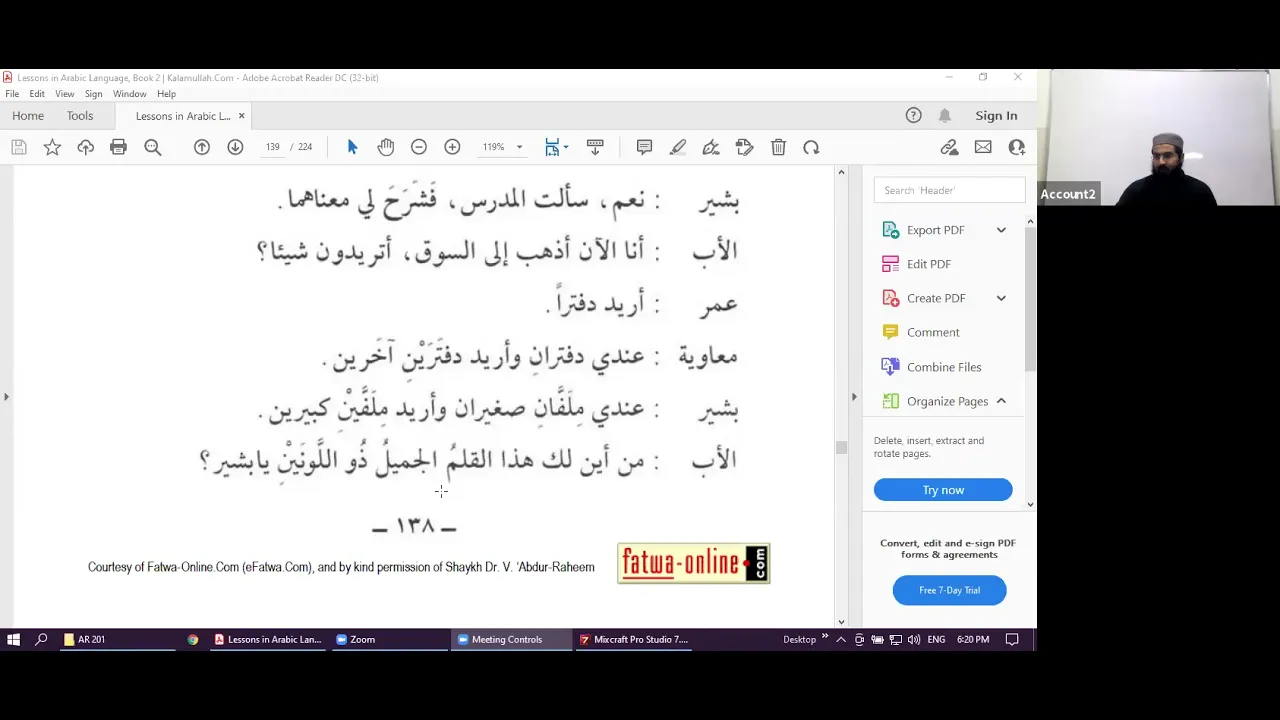
Task: Share a link icon in toolbar
Action: coord(949,147)
